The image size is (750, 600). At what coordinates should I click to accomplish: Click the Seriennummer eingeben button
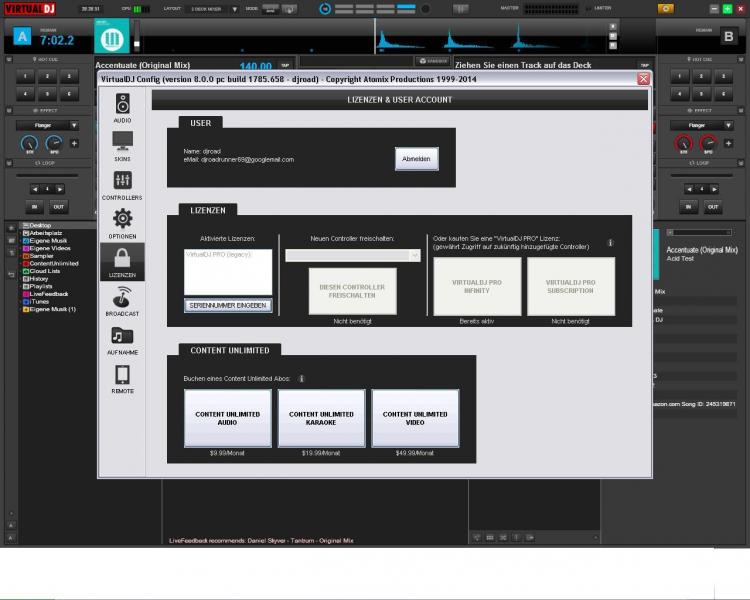[228, 305]
